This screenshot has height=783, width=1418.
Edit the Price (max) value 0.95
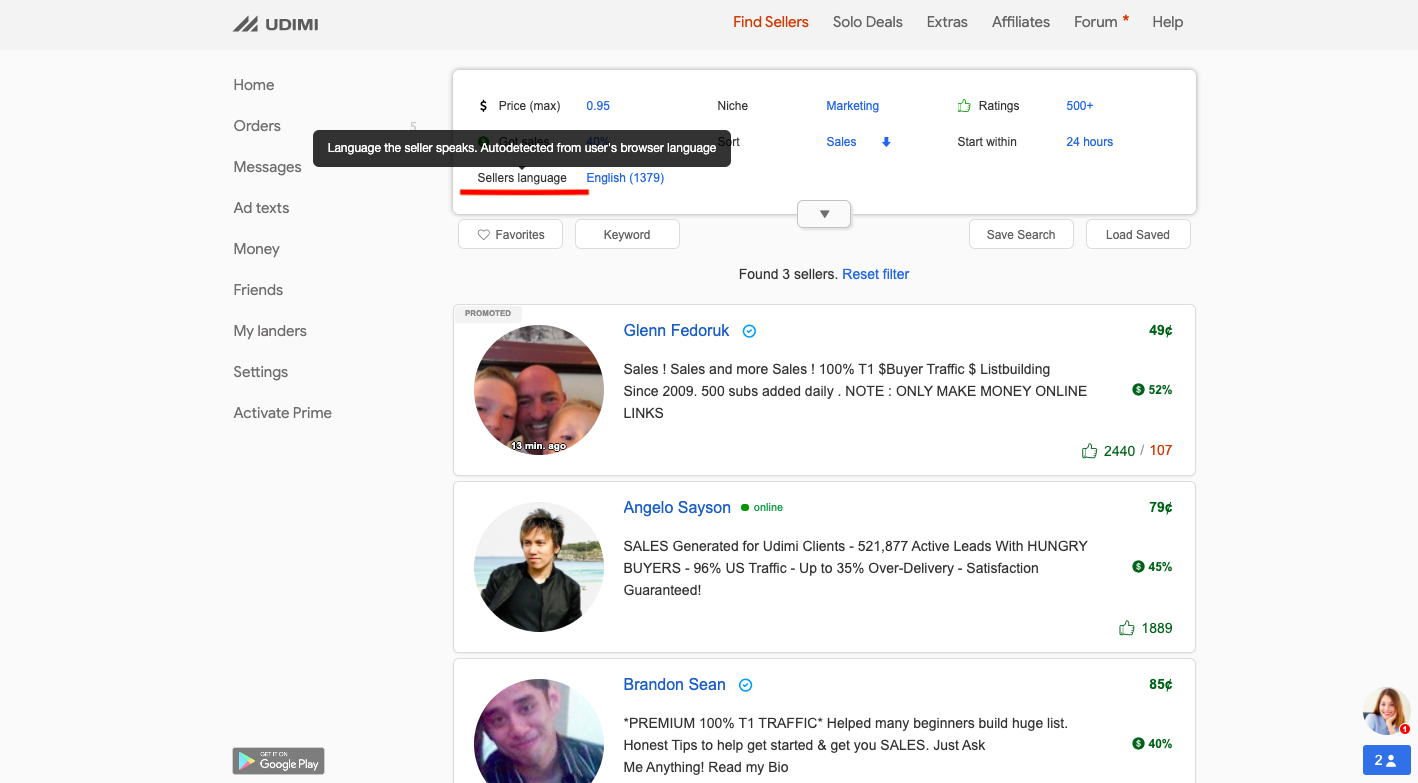(x=598, y=106)
